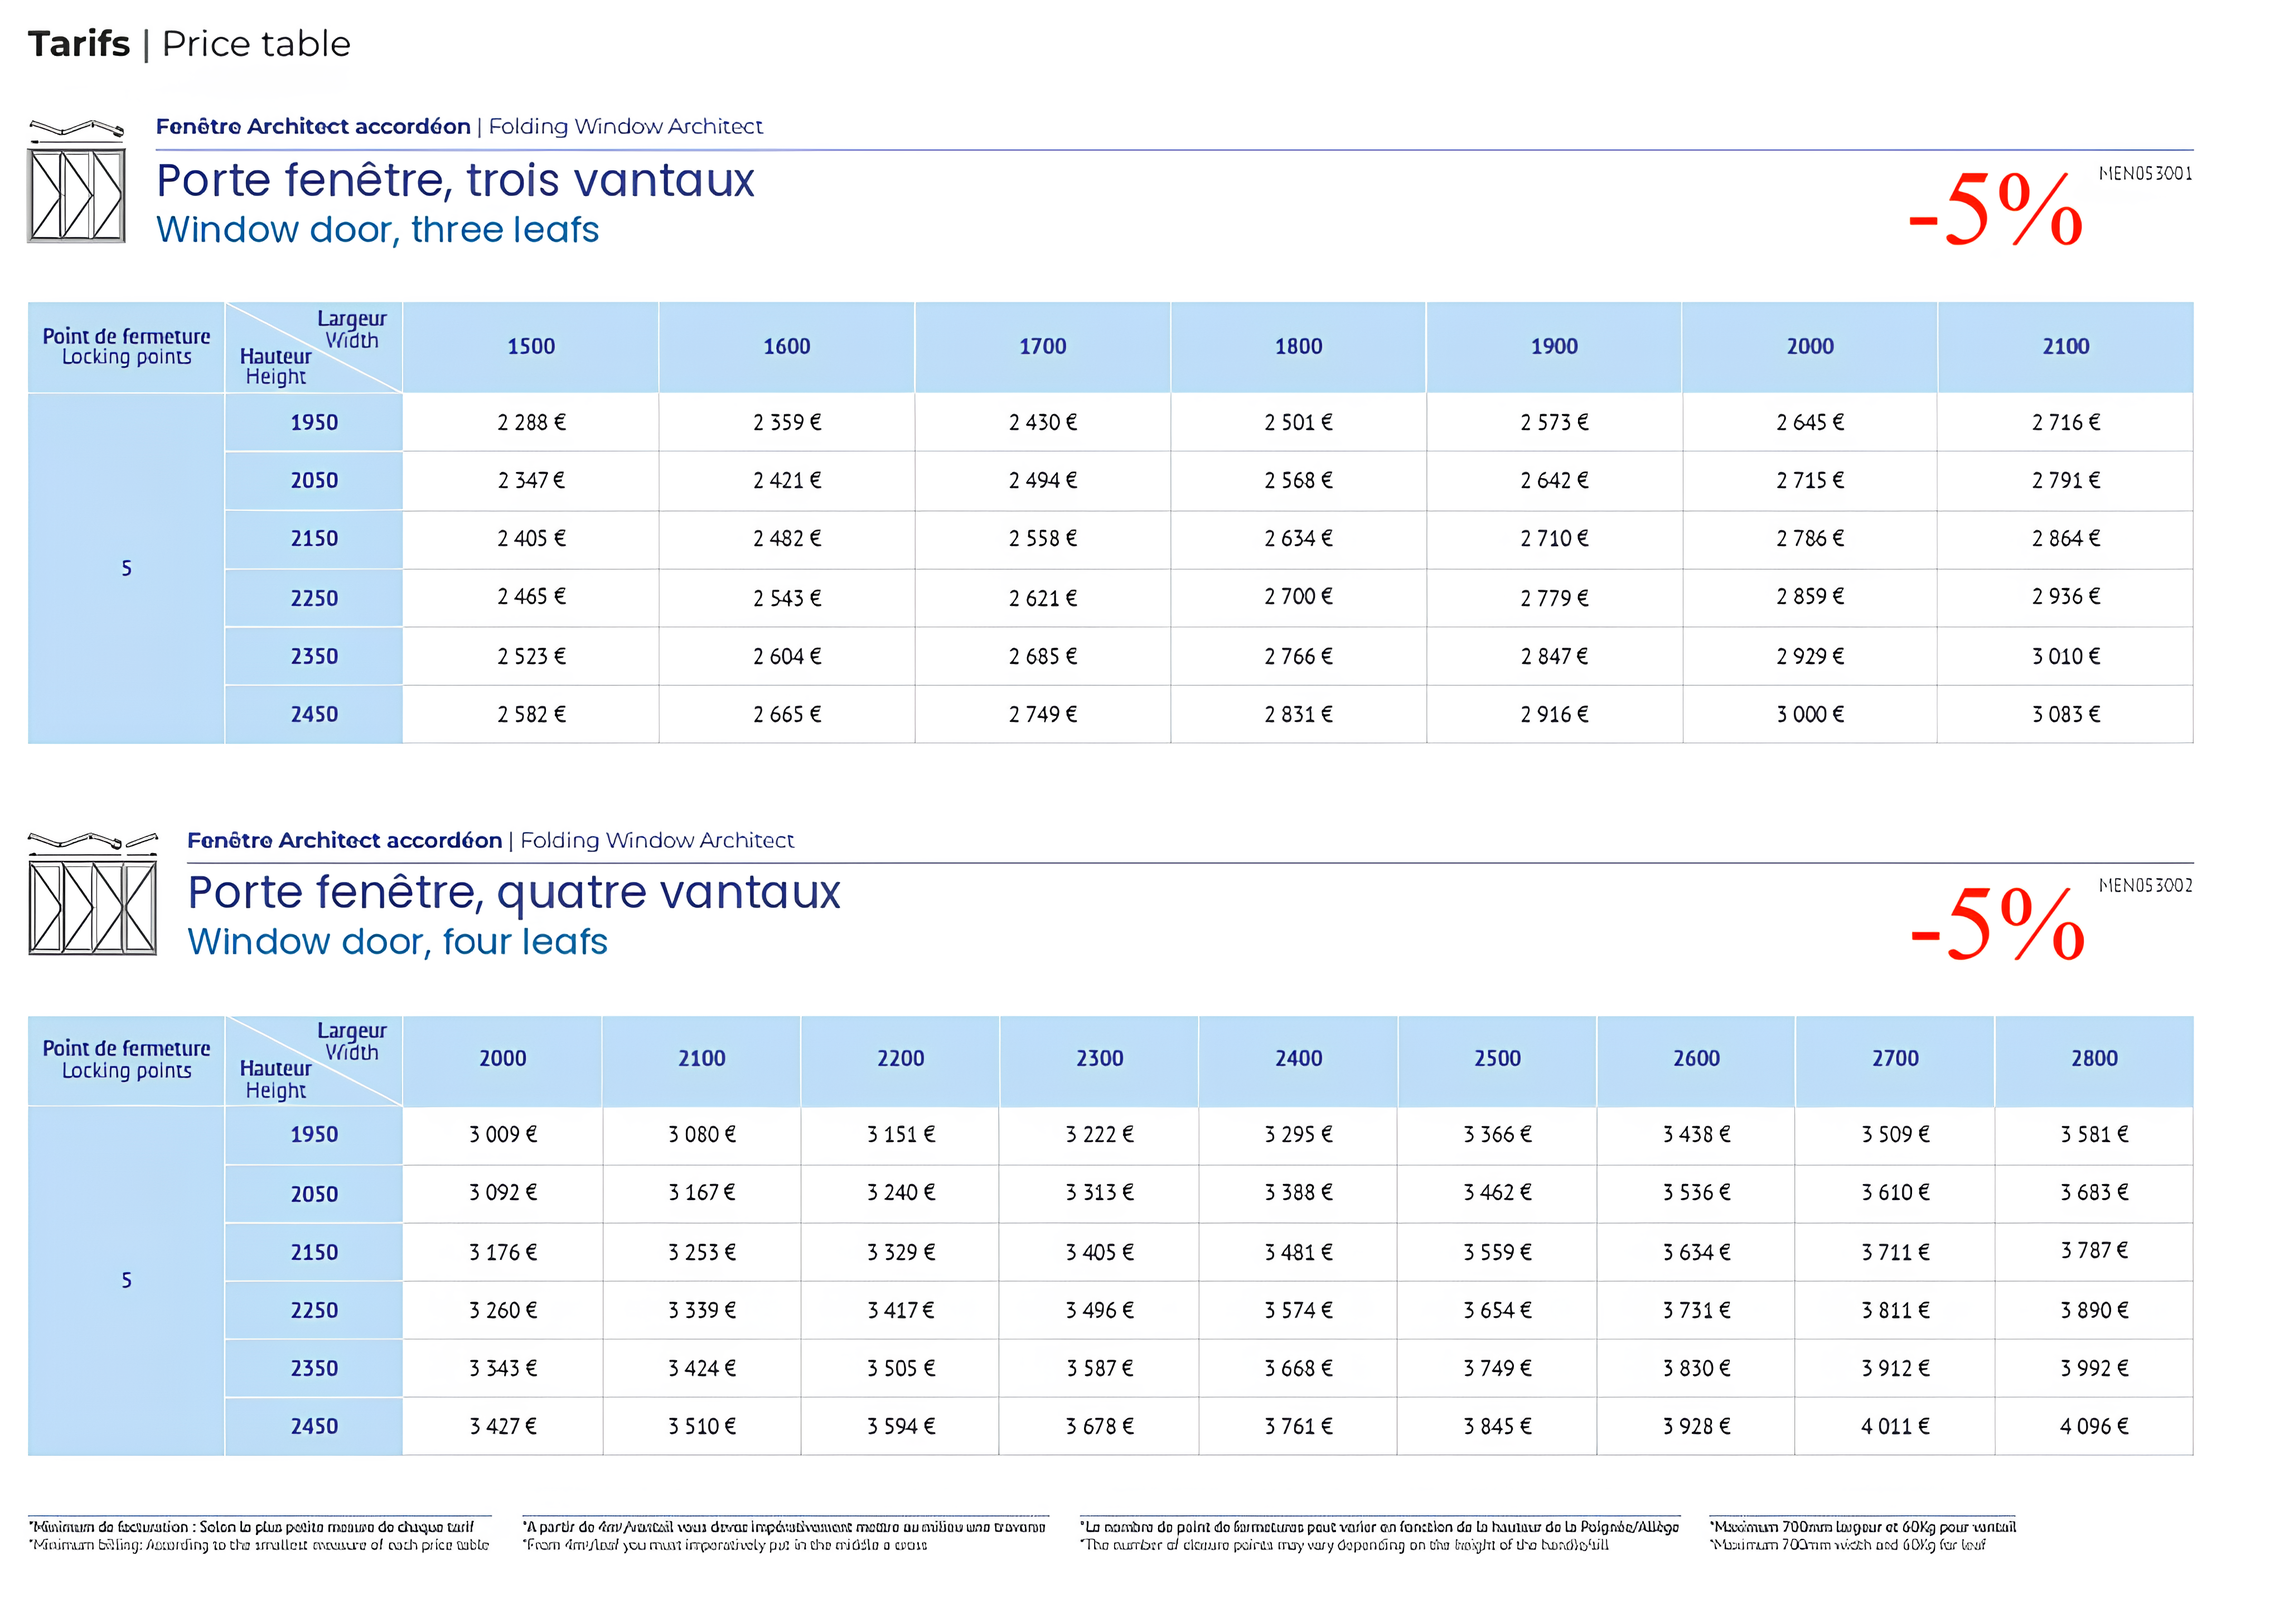Click the 1500 width header, three-leaf table
2284x1598 pixels.
pos(530,347)
